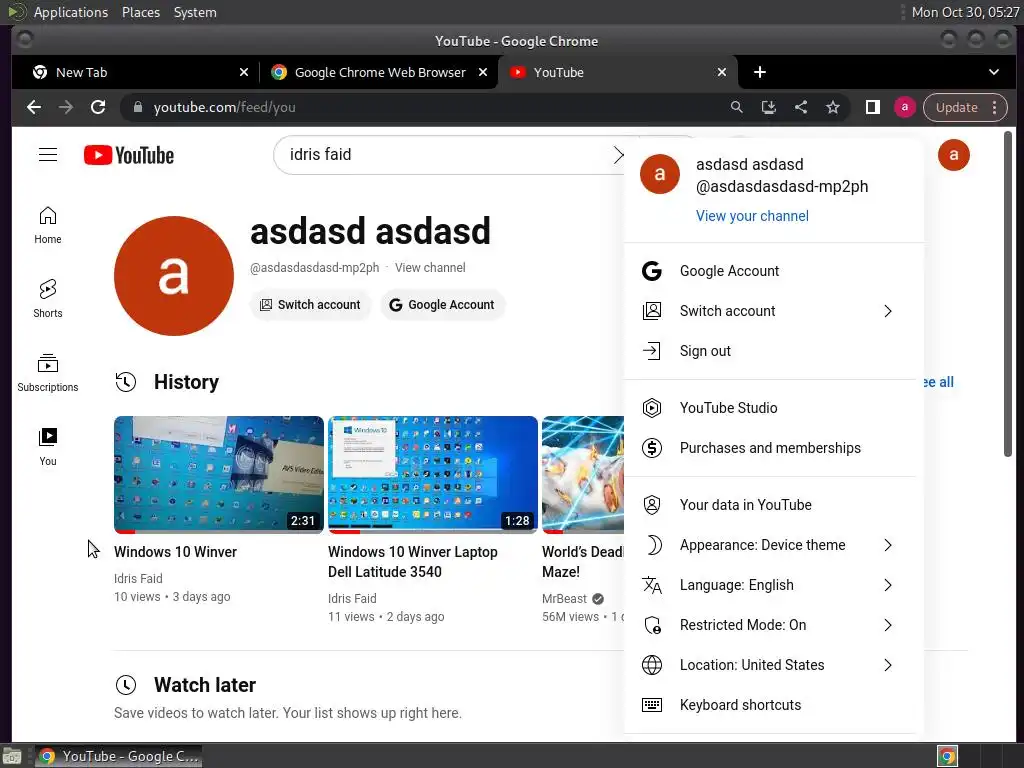This screenshot has height=768, width=1024.
Task: Open the You page in sidebar
Action: 48,447
